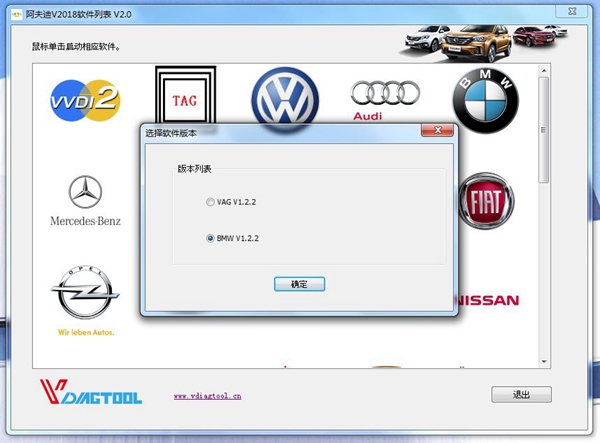Confirm selection with the 确定 button
The width and height of the screenshot is (600, 443).
click(299, 284)
